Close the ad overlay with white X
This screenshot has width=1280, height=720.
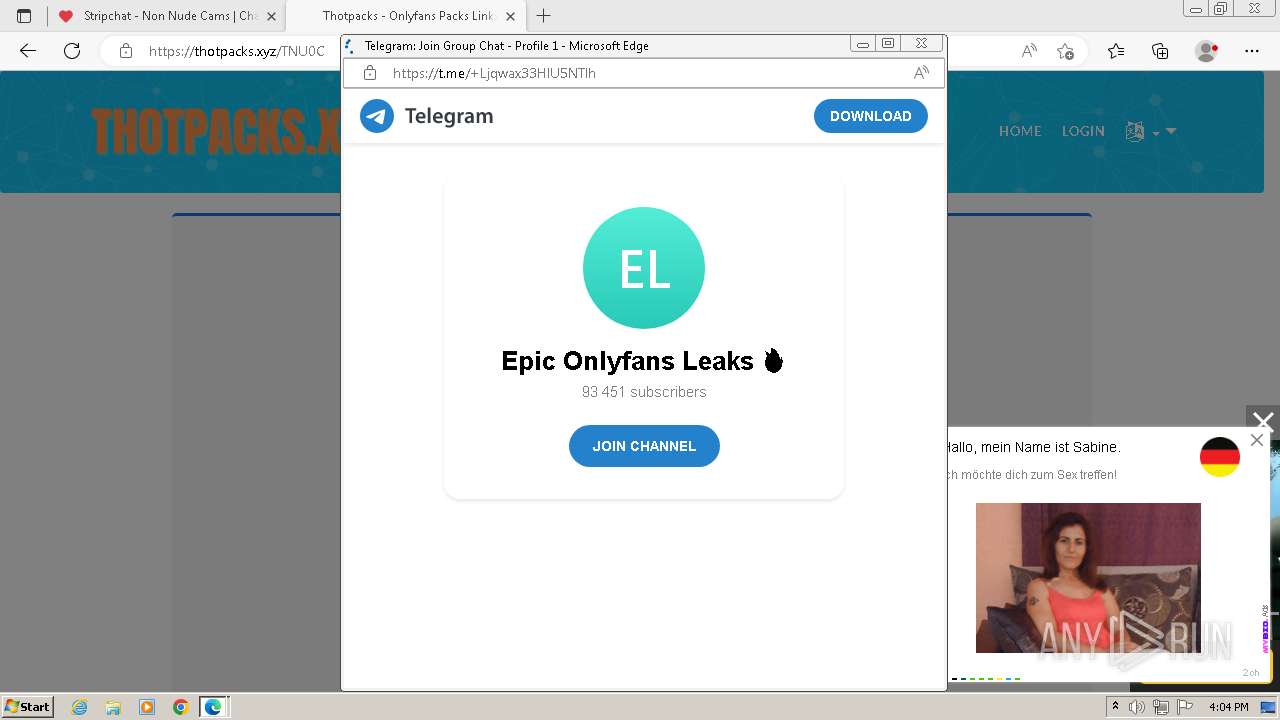(x=1263, y=422)
